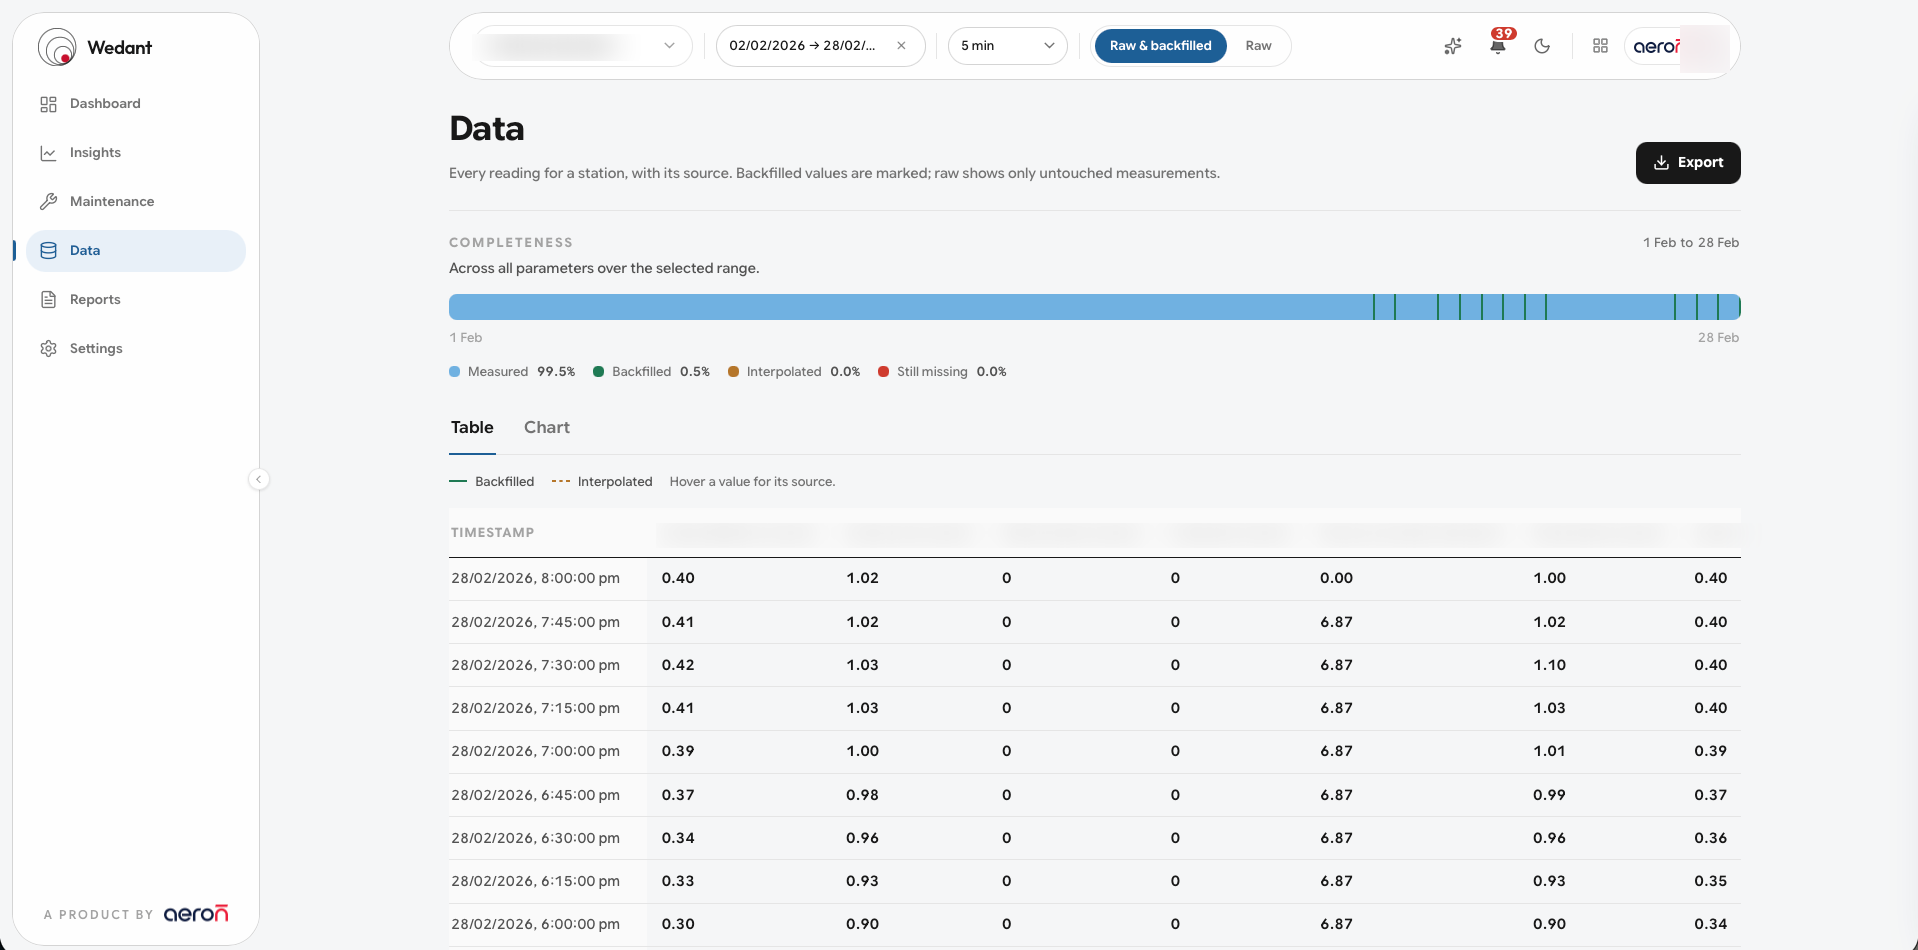Open the date range picker field
The height and width of the screenshot is (950, 1918).
click(x=820, y=46)
